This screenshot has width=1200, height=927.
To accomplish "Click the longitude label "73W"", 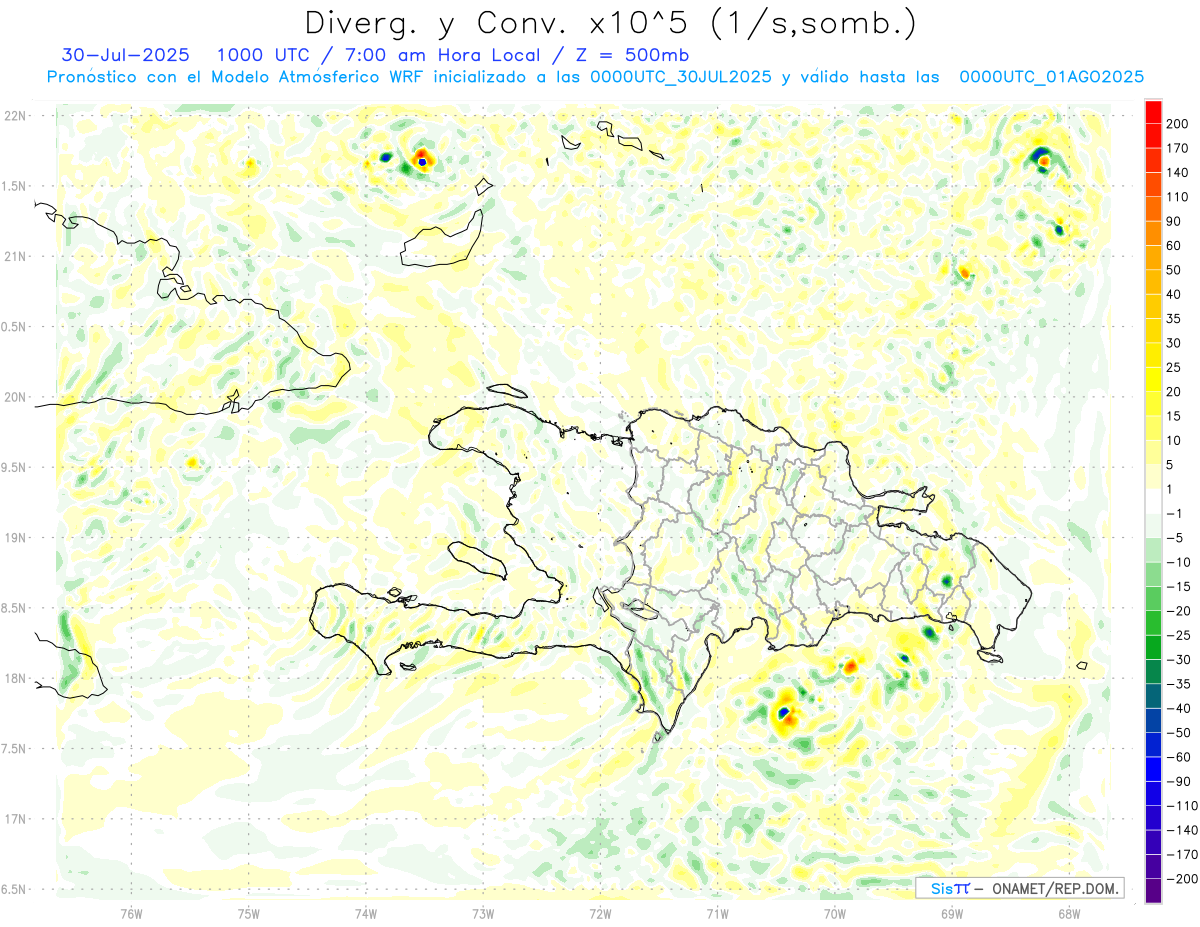I will point(483,913).
